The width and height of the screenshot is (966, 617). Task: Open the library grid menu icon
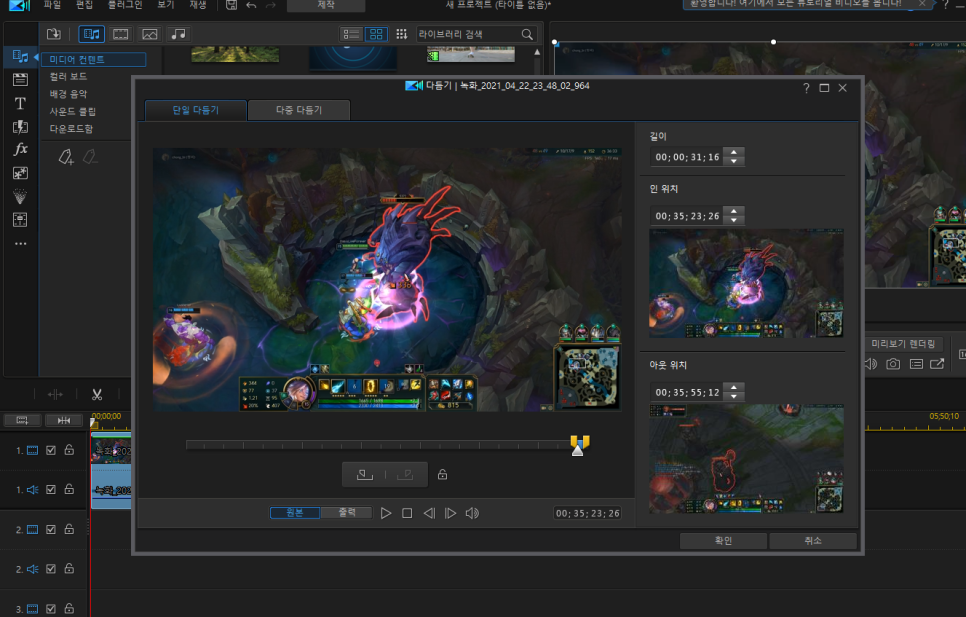click(401, 34)
